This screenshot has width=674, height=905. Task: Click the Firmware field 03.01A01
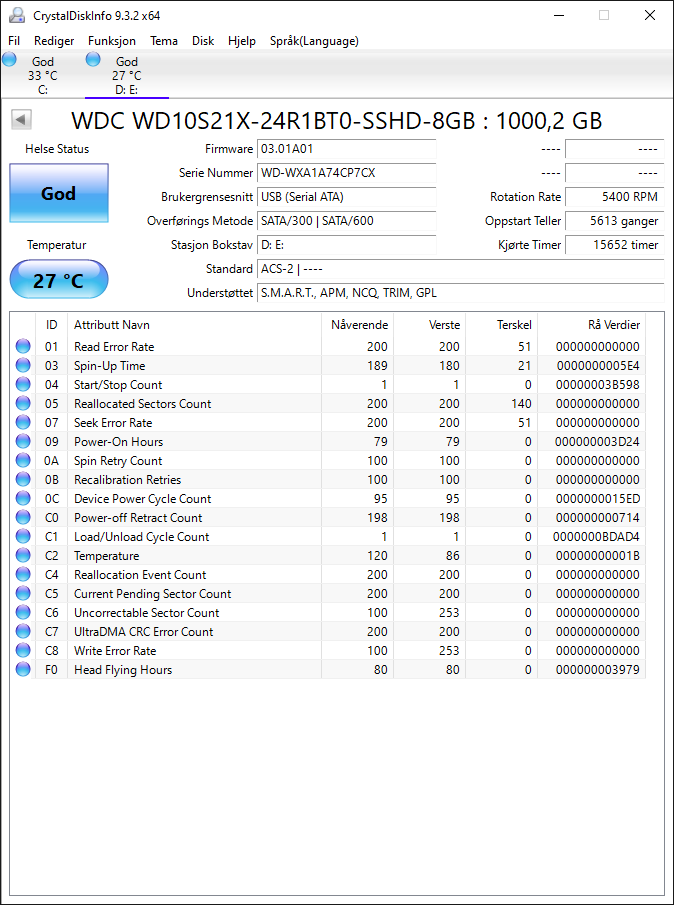pos(347,149)
